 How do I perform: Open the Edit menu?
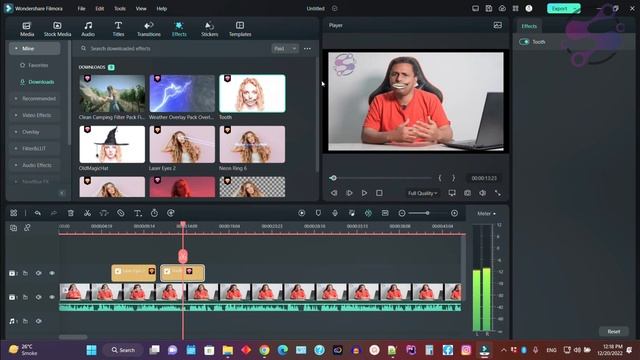click(x=100, y=9)
